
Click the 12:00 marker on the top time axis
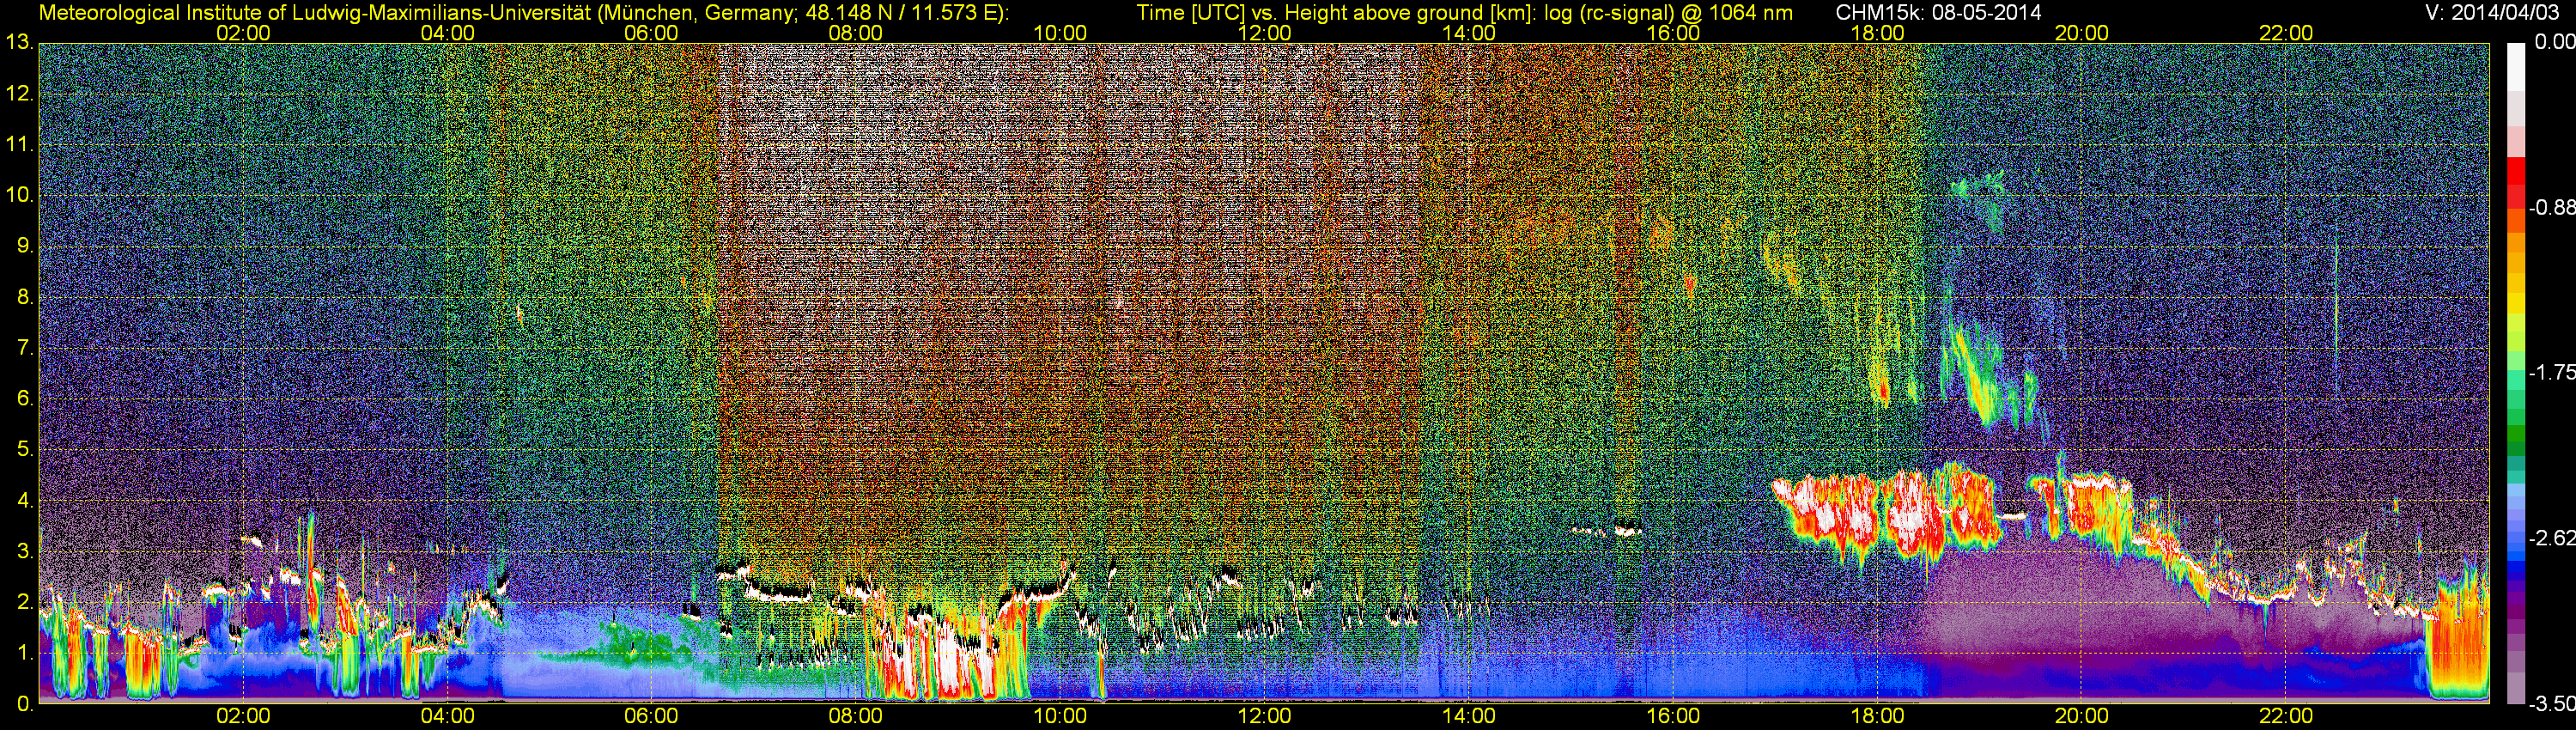[x=1264, y=33]
